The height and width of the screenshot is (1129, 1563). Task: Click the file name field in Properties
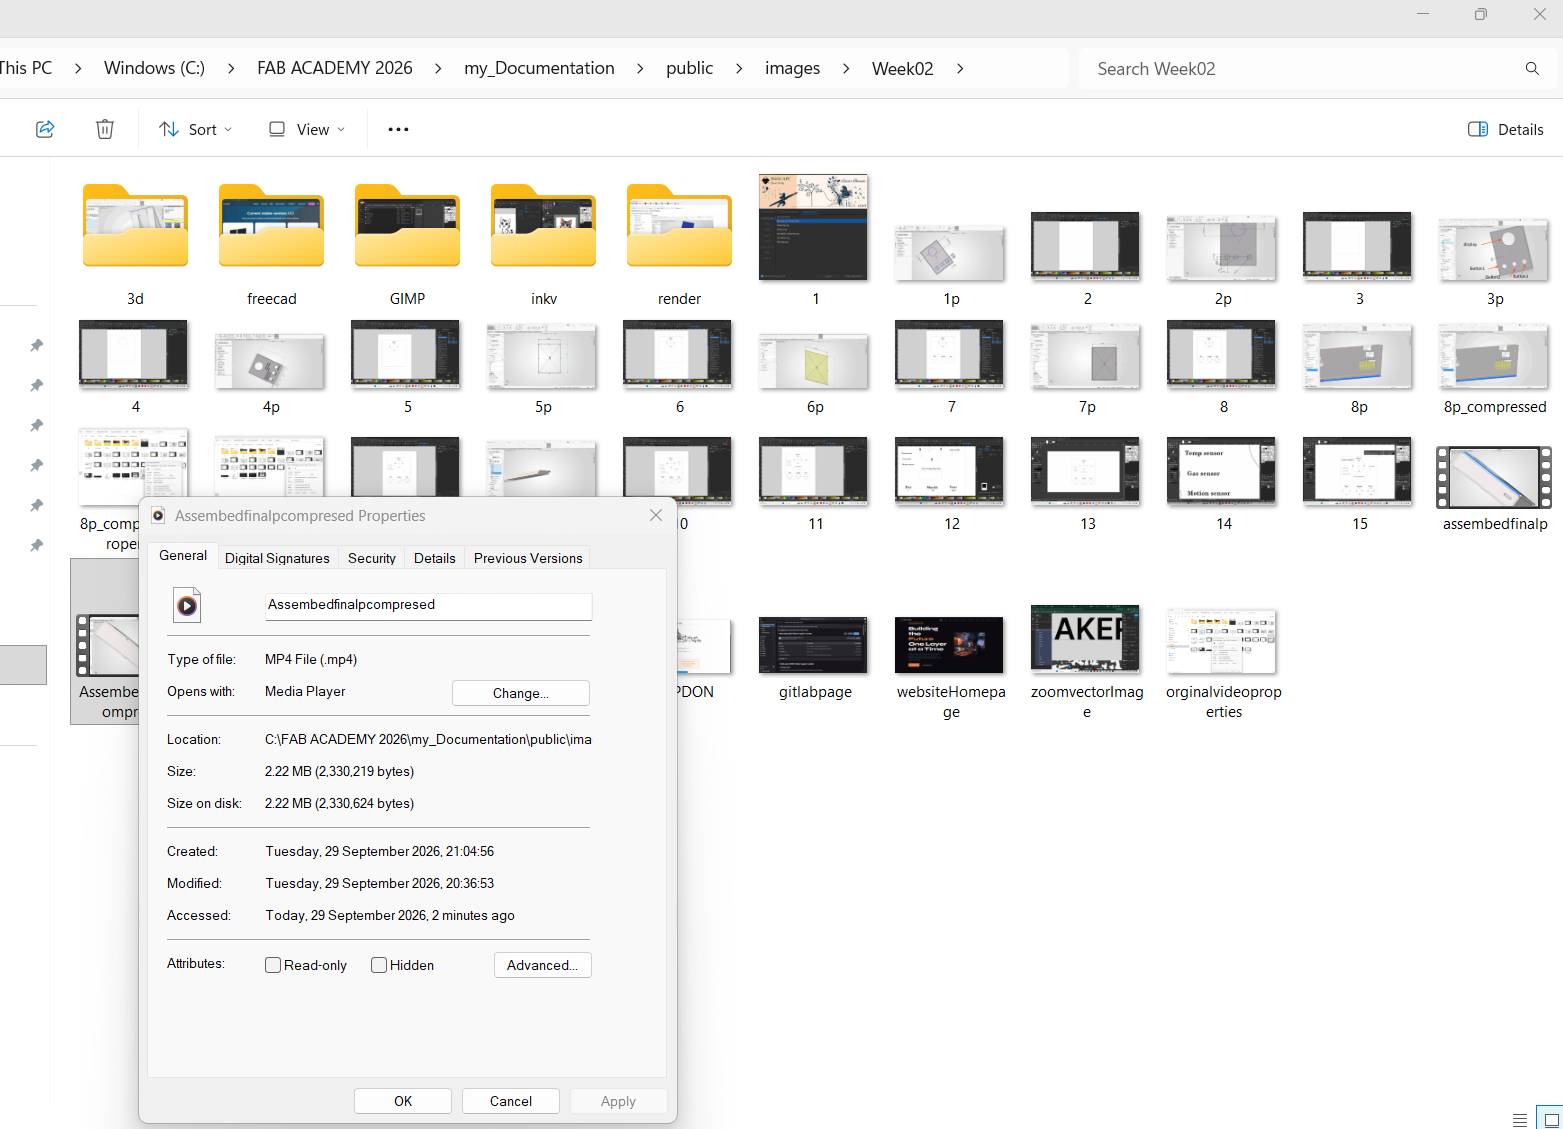[x=429, y=606]
